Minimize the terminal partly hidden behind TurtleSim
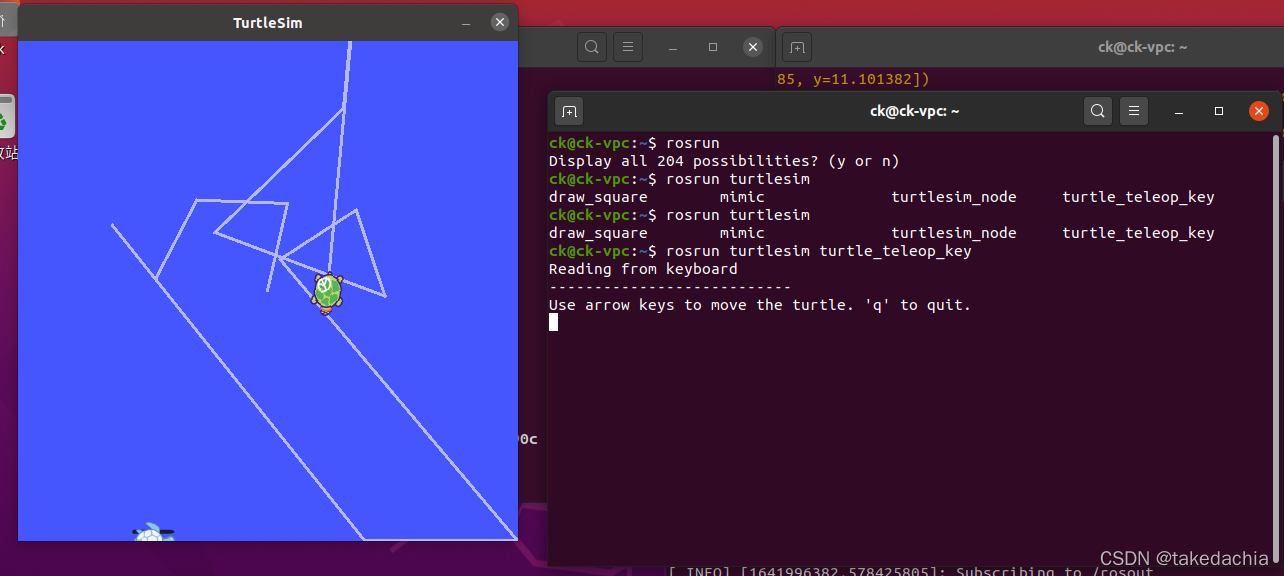The width and height of the screenshot is (1284, 576). pyautogui.click(x=673, y=47)
